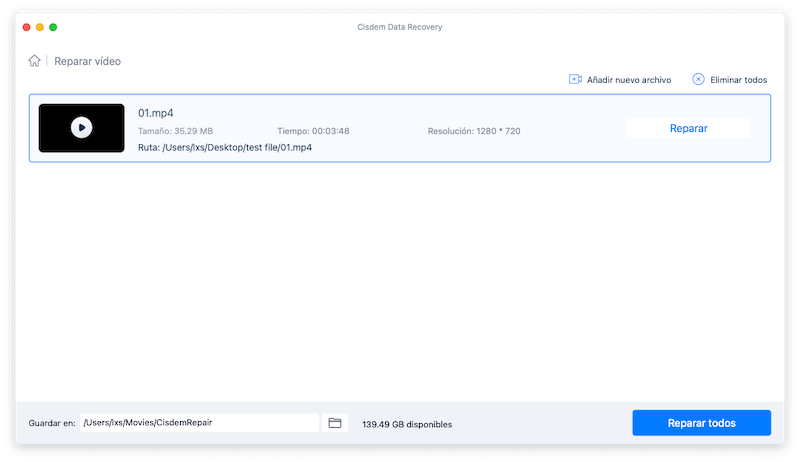Maximize the window with green button

tap(53, 27)
